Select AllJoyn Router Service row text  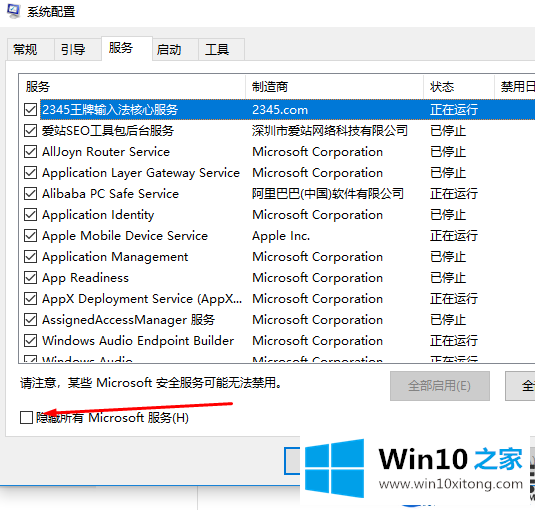pyautogui.click(x=106, y=151)
